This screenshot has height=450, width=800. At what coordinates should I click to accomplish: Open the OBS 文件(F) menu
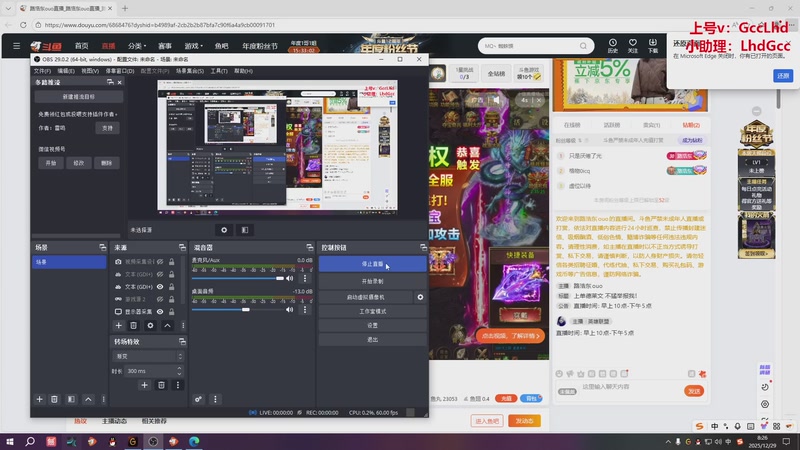coord(42,71)
